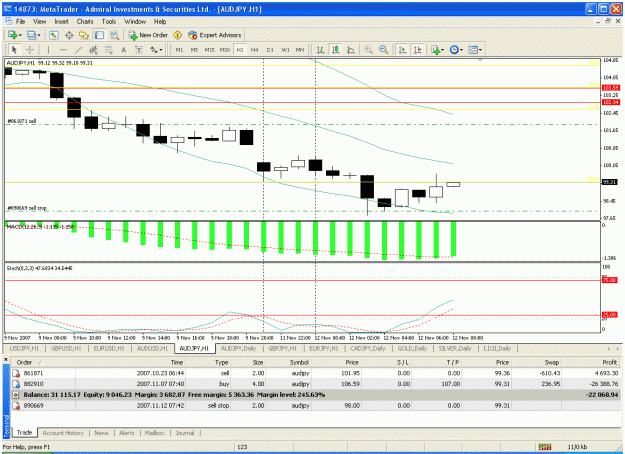625x454 pixels.
Task: Toggle the Terminal window icon
Action: point(99,35)
